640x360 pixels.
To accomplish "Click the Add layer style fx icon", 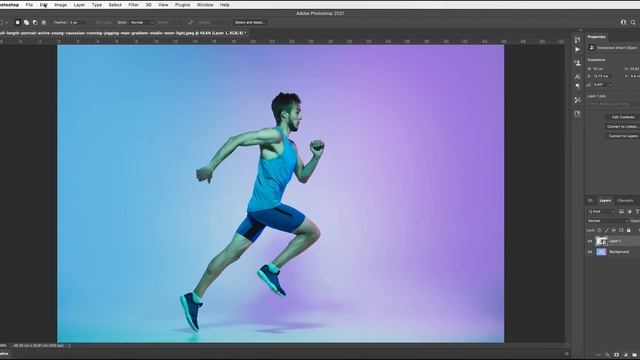I will click(x=607, y=355).
